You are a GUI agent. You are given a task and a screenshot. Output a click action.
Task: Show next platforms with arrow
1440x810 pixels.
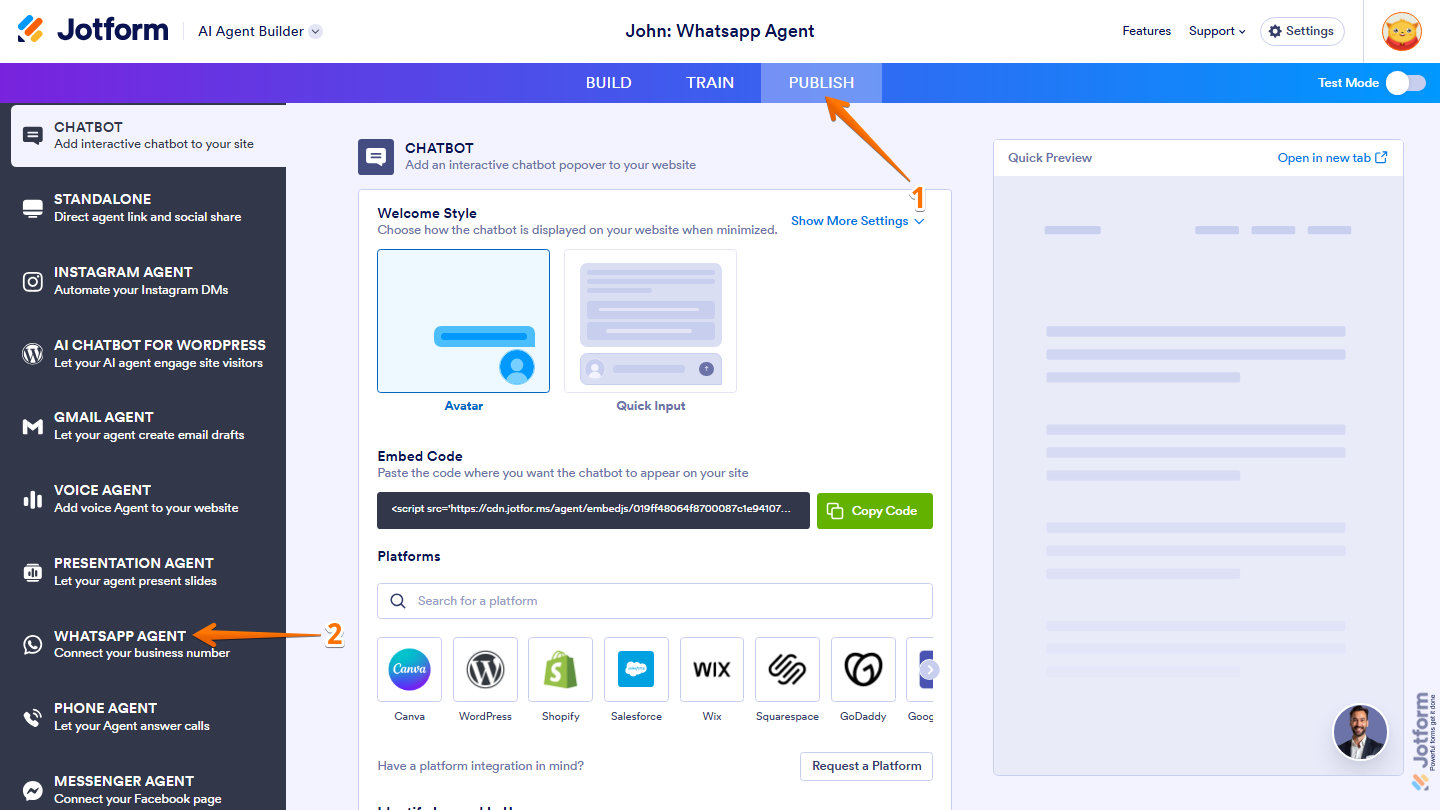(x=930, y=670)
